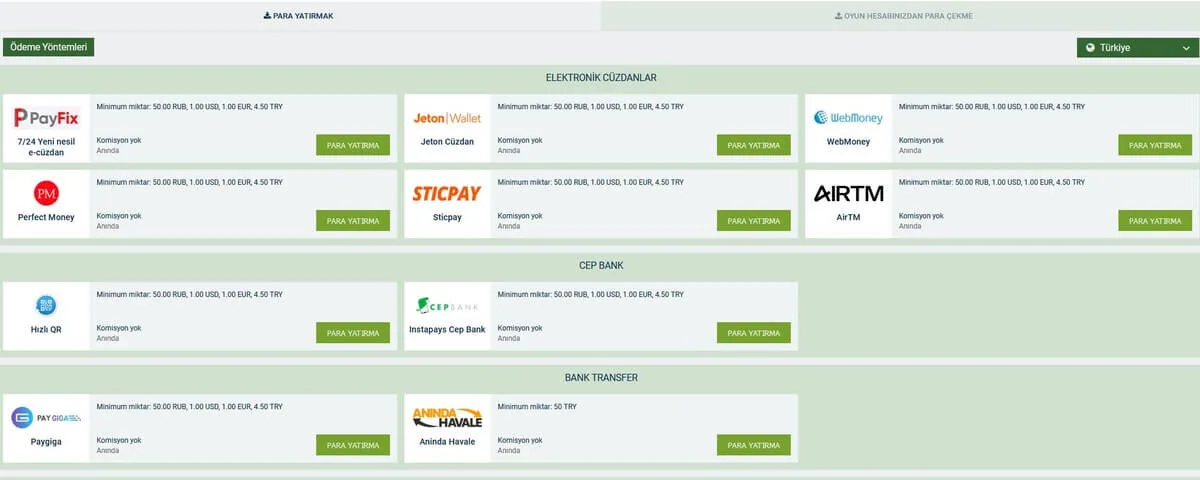Select the Sticpay logo
The image size is (1200, 480).
tap(447, 193)
